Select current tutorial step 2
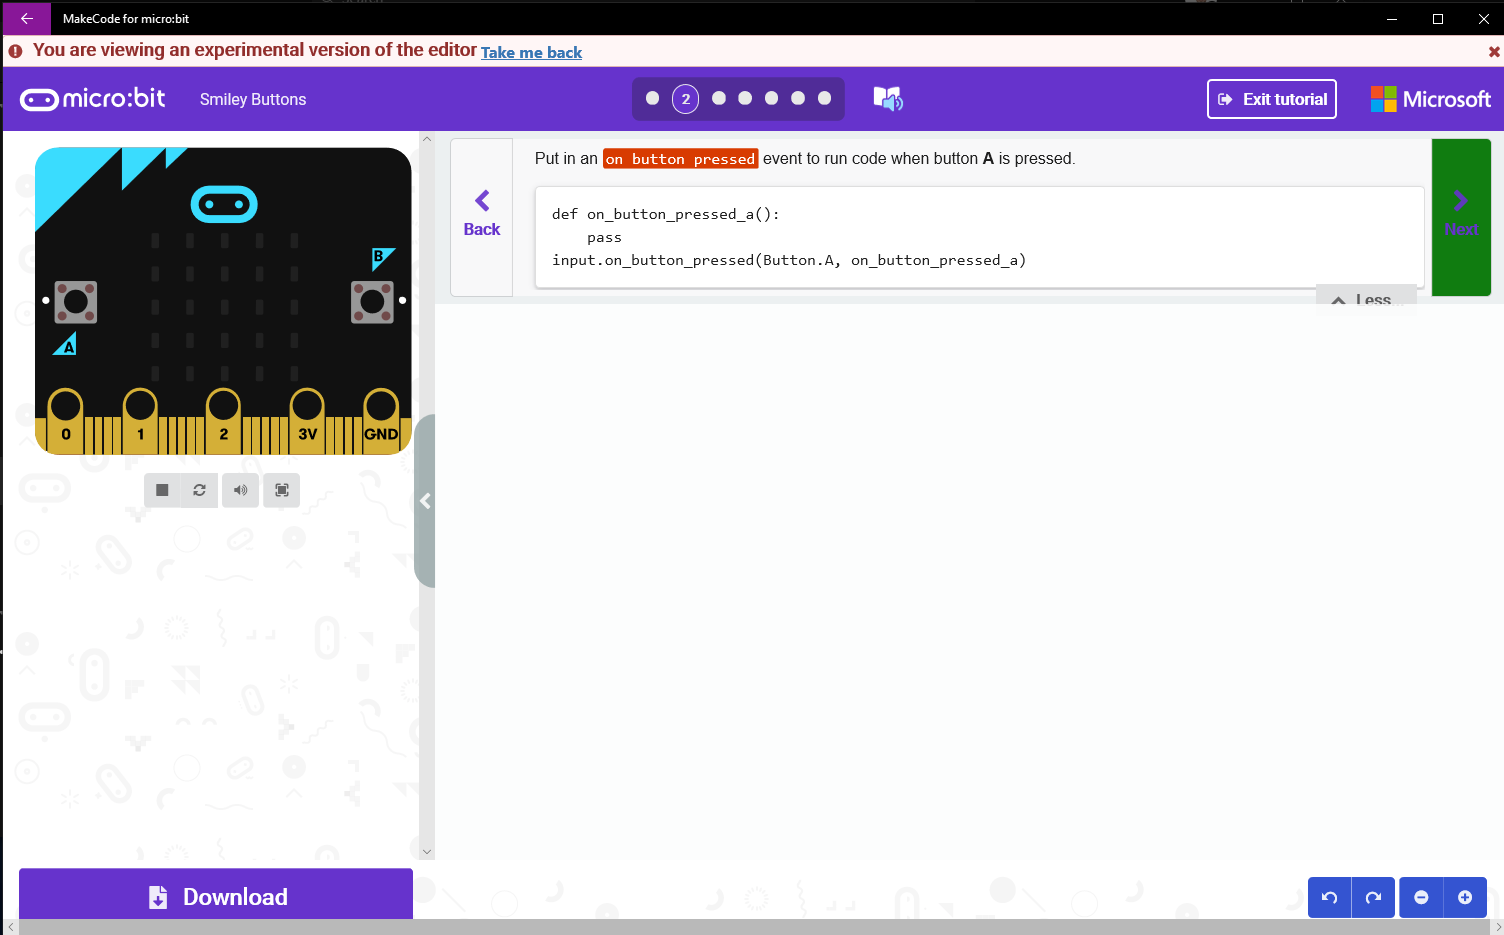This screenshot has height=935, width=1504. (x=685, y=99)
